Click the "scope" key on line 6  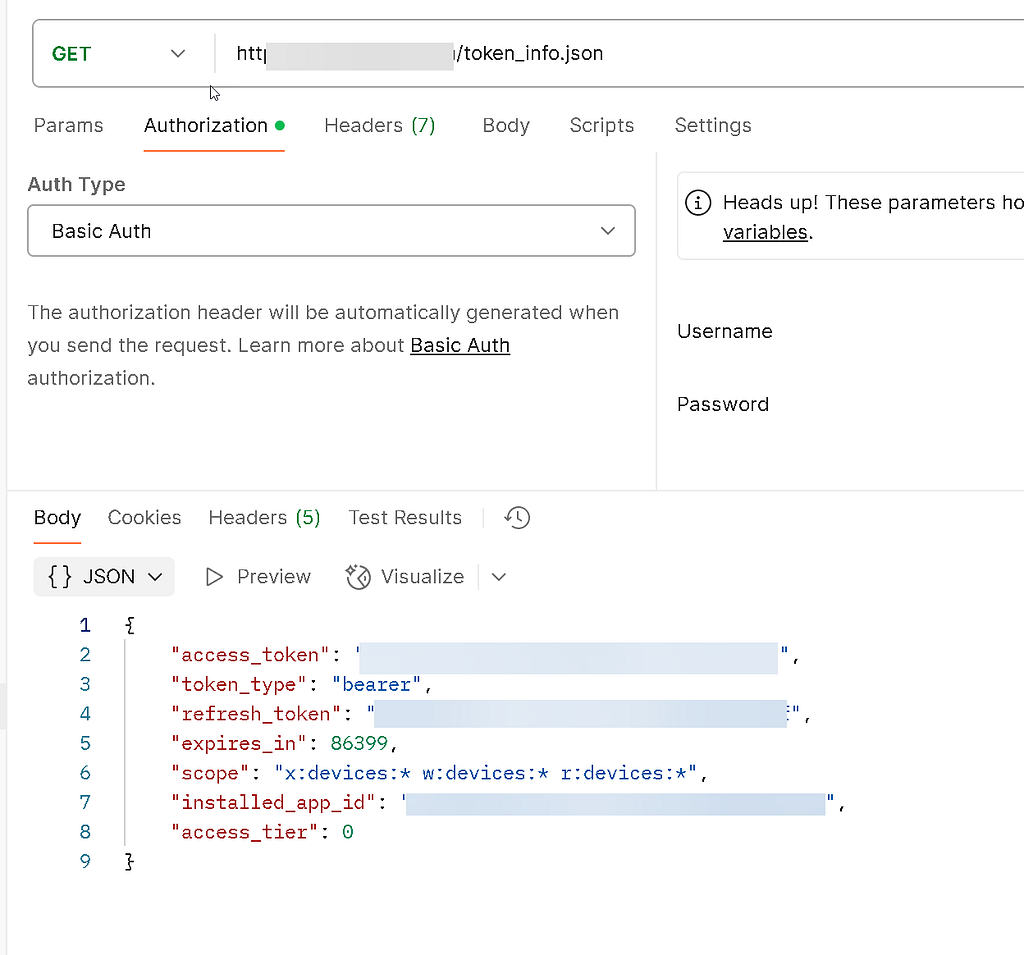point(210,773)
